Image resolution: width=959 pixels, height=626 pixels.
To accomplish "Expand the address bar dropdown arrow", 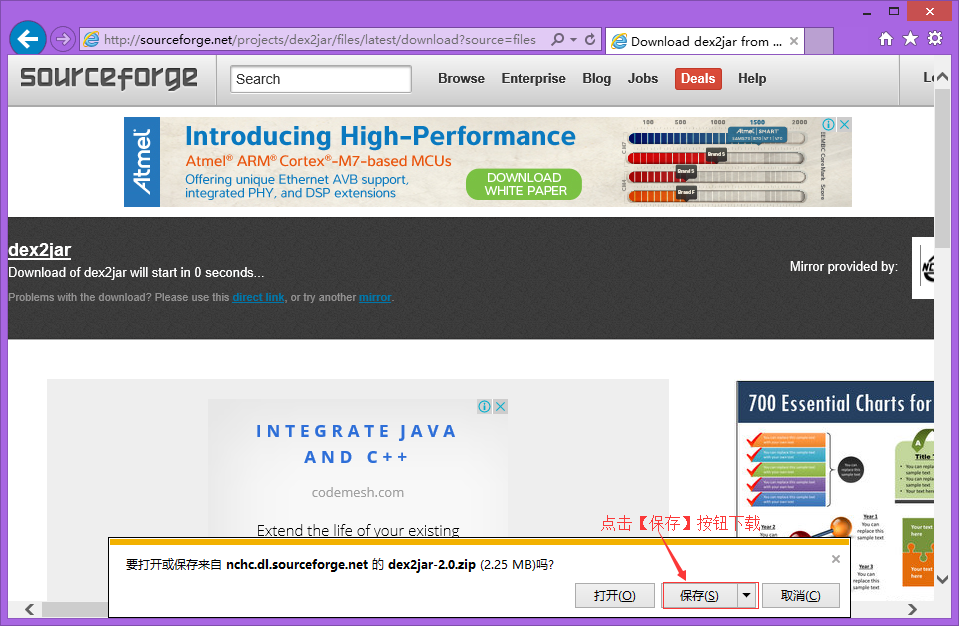I will tap(573, 40).
